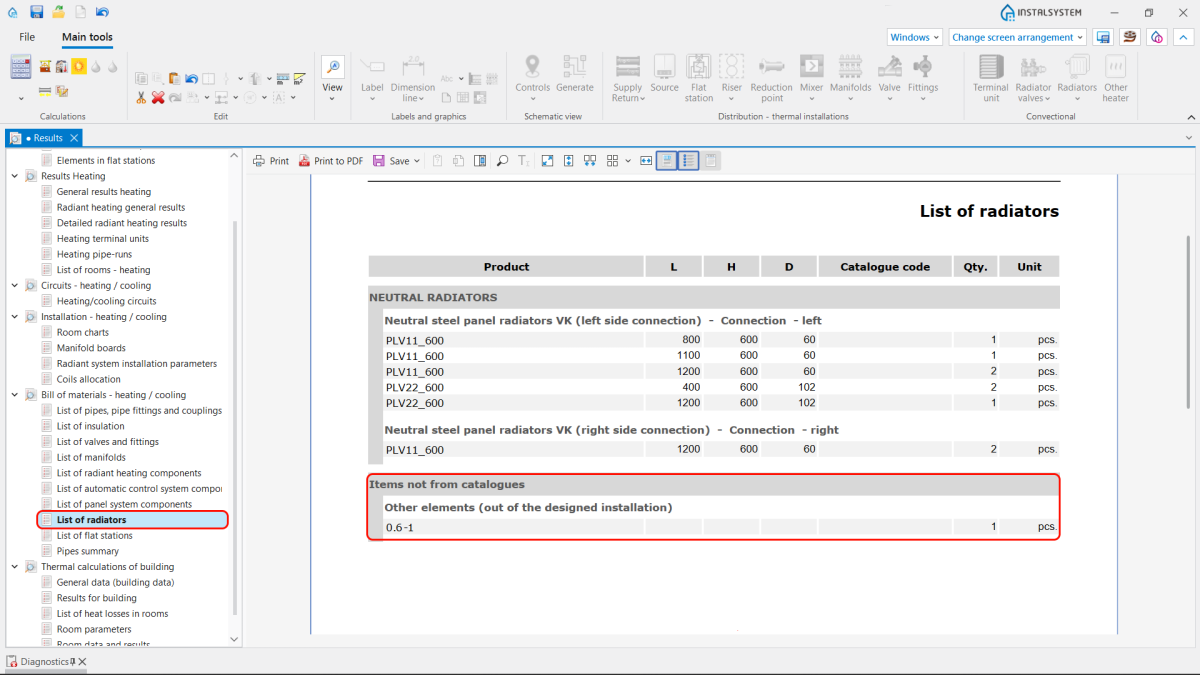This screenshot has width=1200, height=675.
Task: Click the Print to PDF button
Action: tap(331, 161)
